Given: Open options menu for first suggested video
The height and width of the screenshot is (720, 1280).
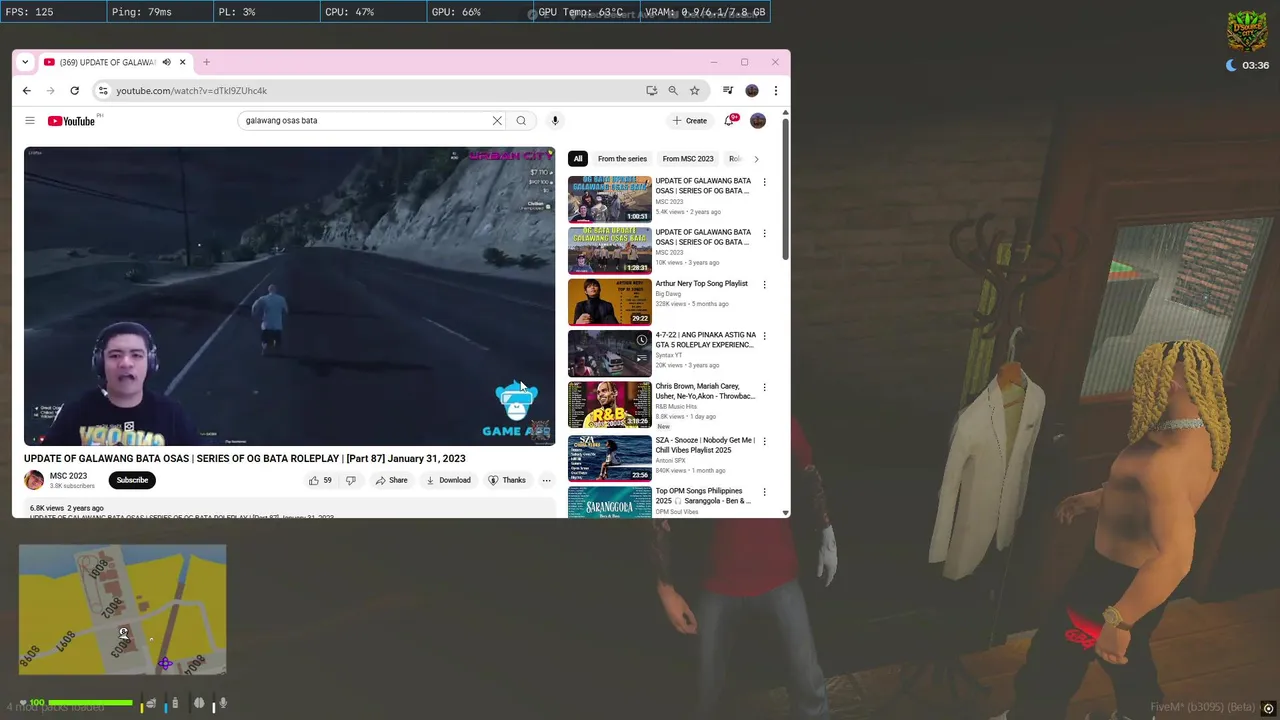Looking at the screenshot, I should click(765, 182).
